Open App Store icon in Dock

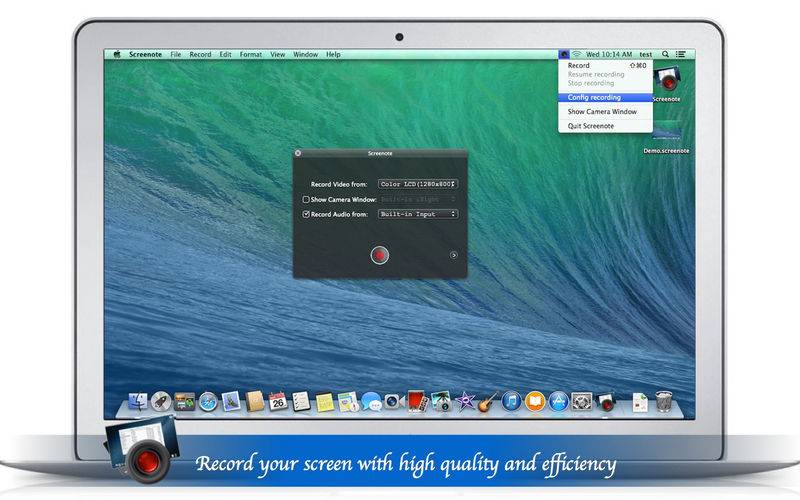tap(558, 402)
